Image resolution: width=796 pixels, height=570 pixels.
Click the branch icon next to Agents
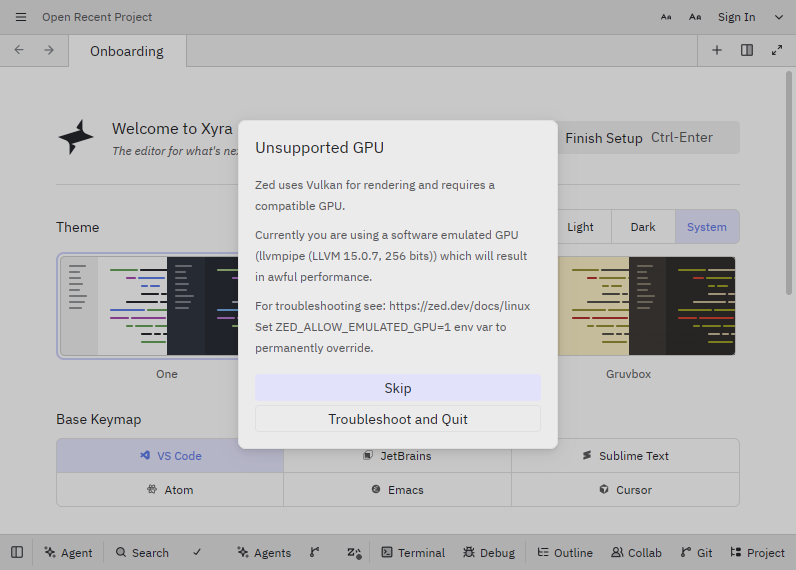coord(315,552)
